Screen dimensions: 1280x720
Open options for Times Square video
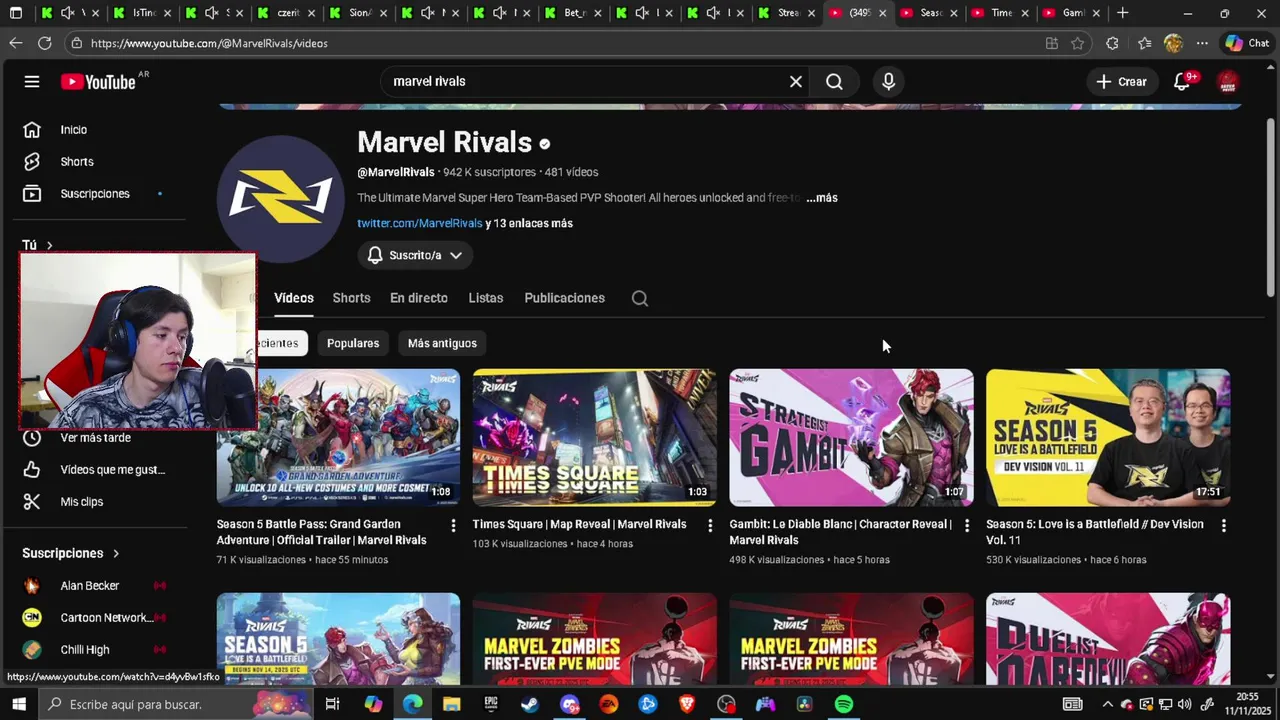click(710, 525)
